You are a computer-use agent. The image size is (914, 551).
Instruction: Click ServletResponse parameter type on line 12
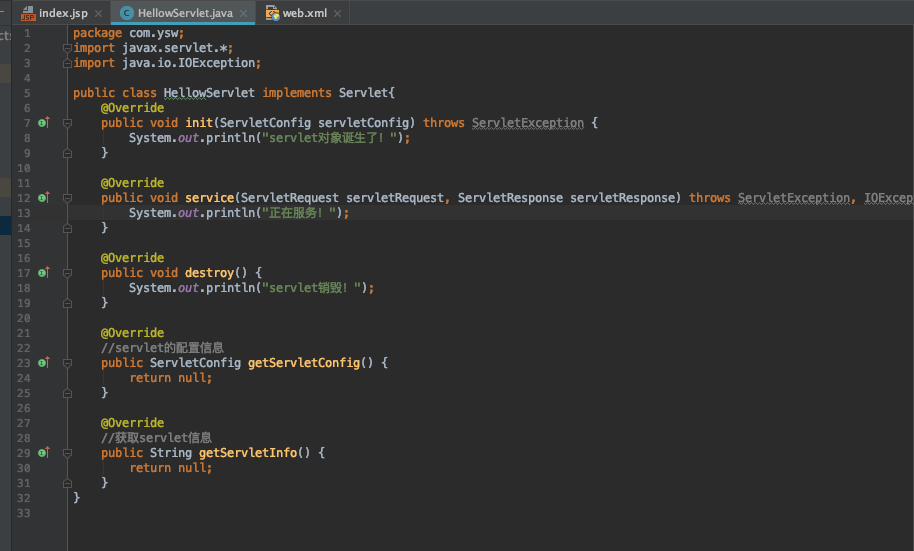coord(510,198)
